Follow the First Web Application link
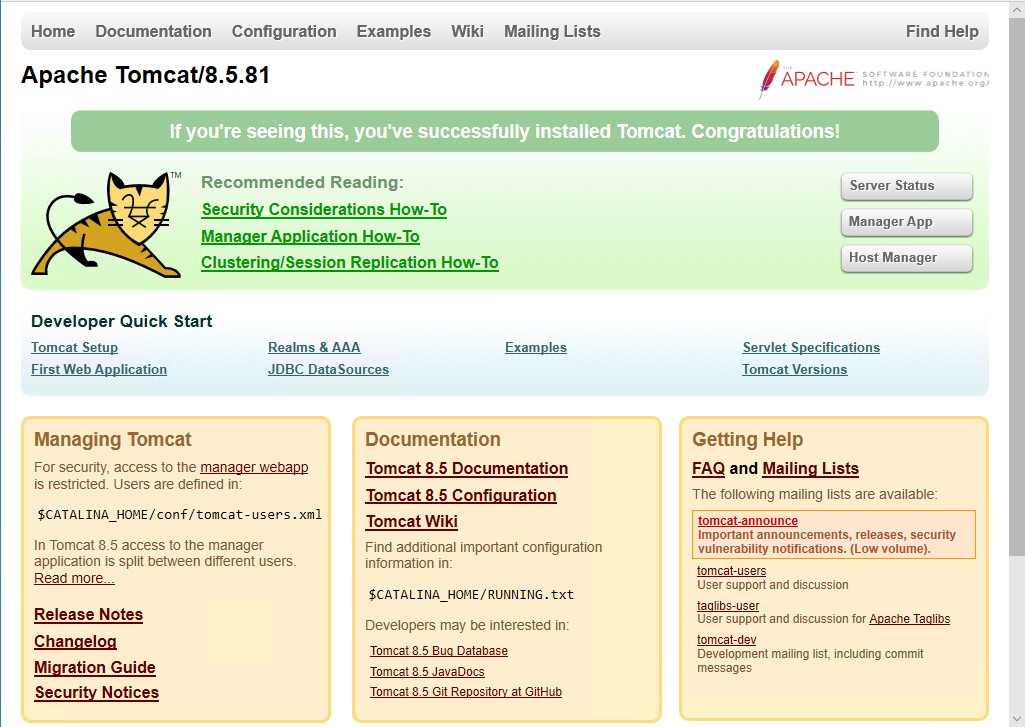Screen dimensions: 1025x727 (x=99, y=369)
